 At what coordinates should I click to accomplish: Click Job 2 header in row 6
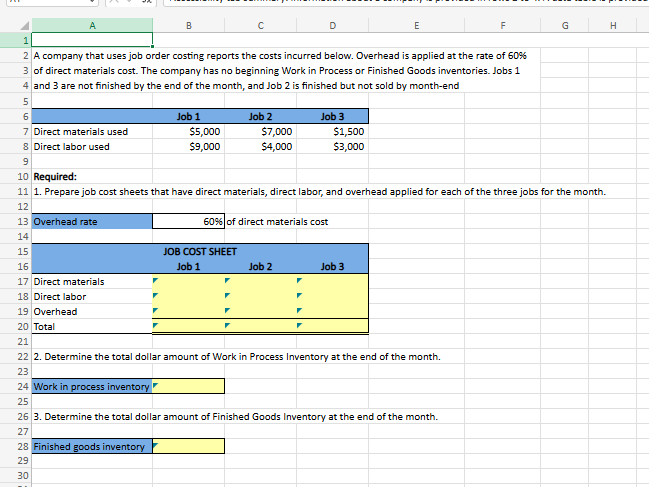261,117
